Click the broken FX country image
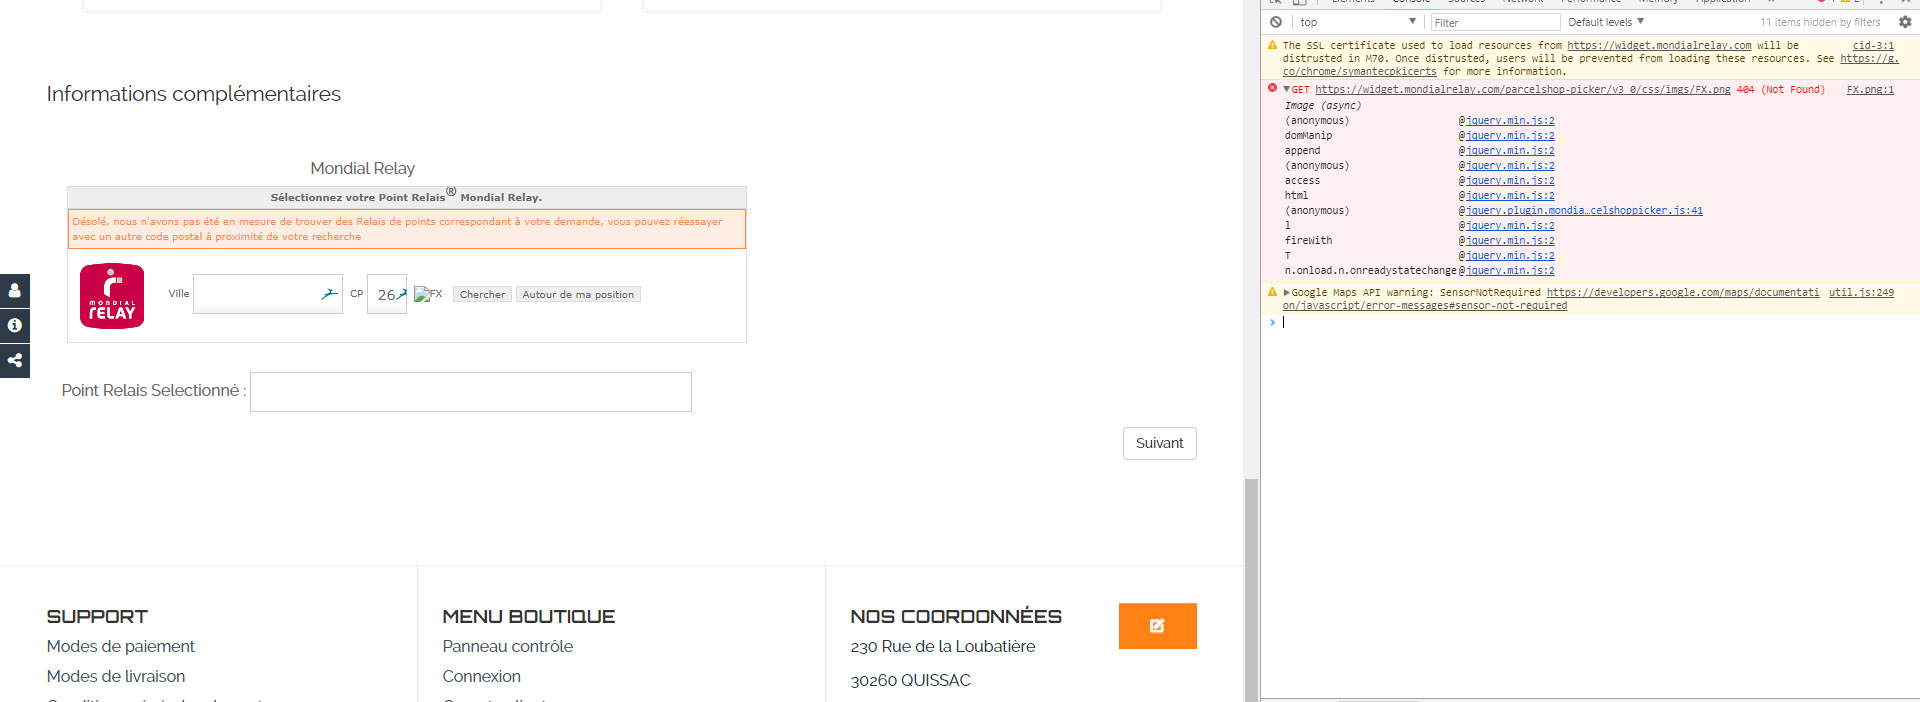 point(428,294)
